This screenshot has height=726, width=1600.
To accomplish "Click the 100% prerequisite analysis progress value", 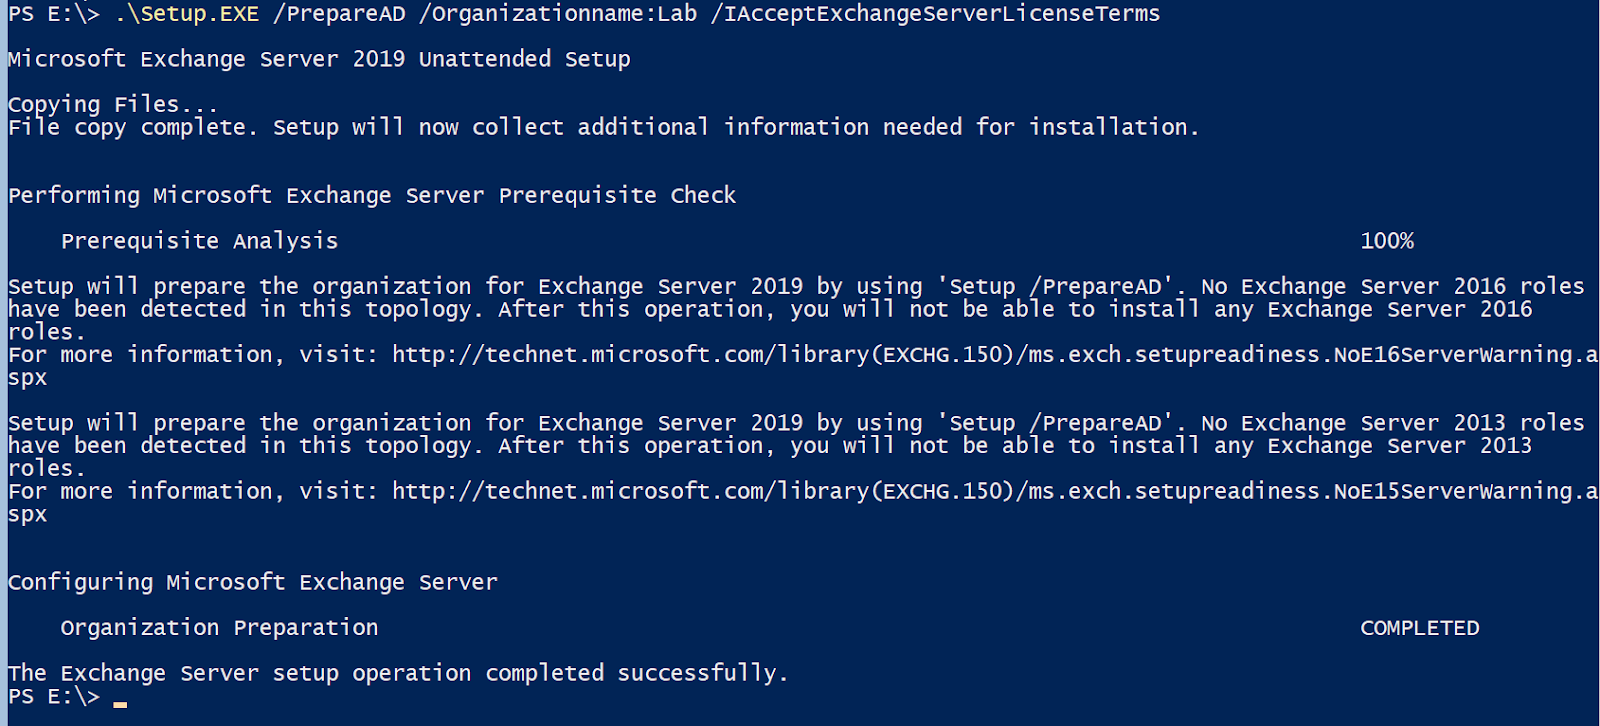I will [x=1387, y=241].
